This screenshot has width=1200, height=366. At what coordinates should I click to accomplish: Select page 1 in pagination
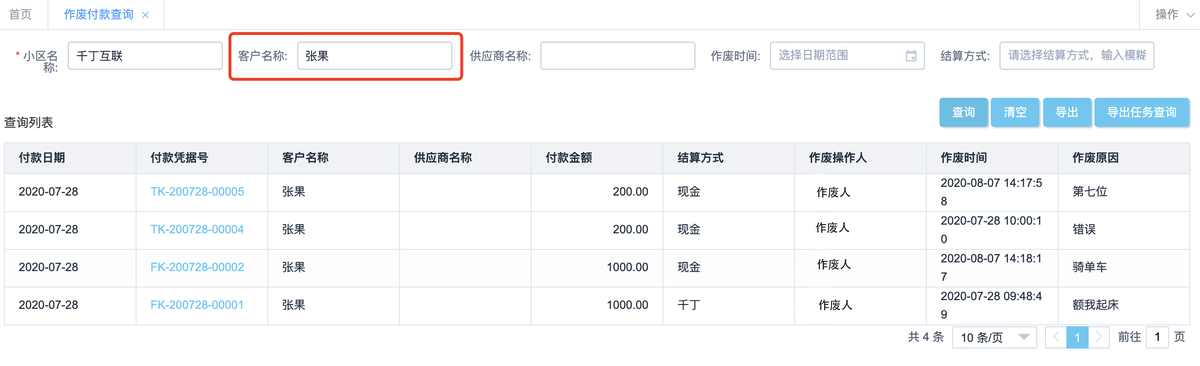pos(1076,338)
